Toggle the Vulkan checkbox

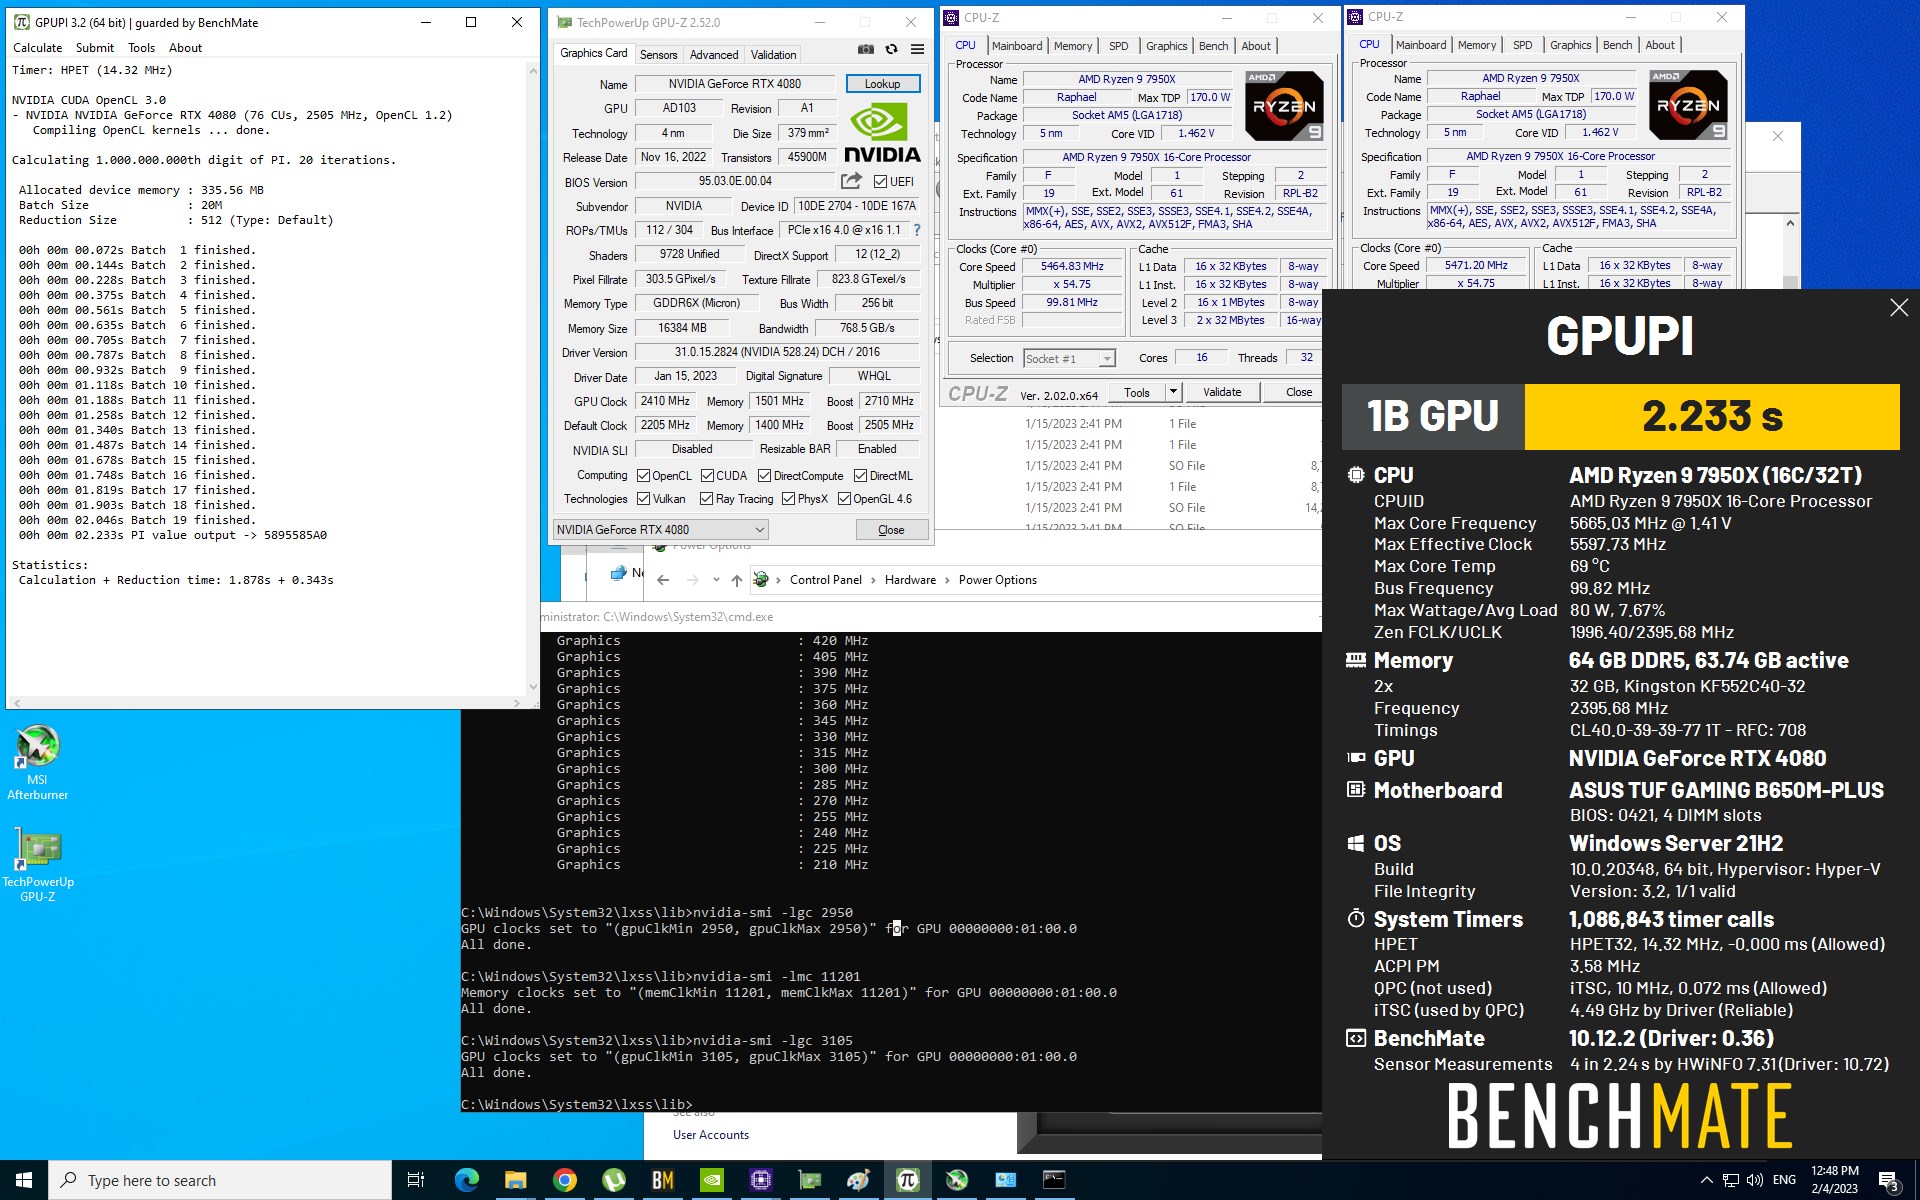[643, 499]
